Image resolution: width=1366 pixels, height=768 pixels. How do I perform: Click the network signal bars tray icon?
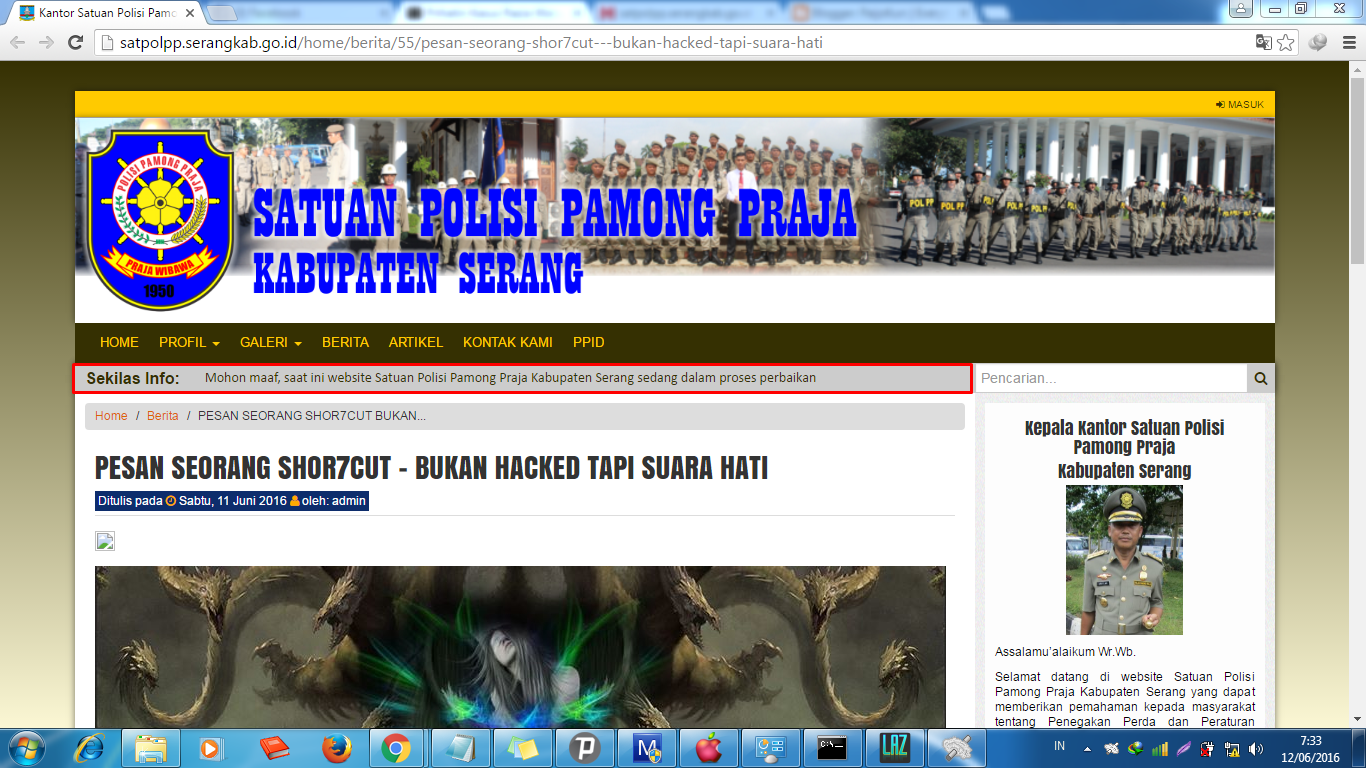[1160, 749]
